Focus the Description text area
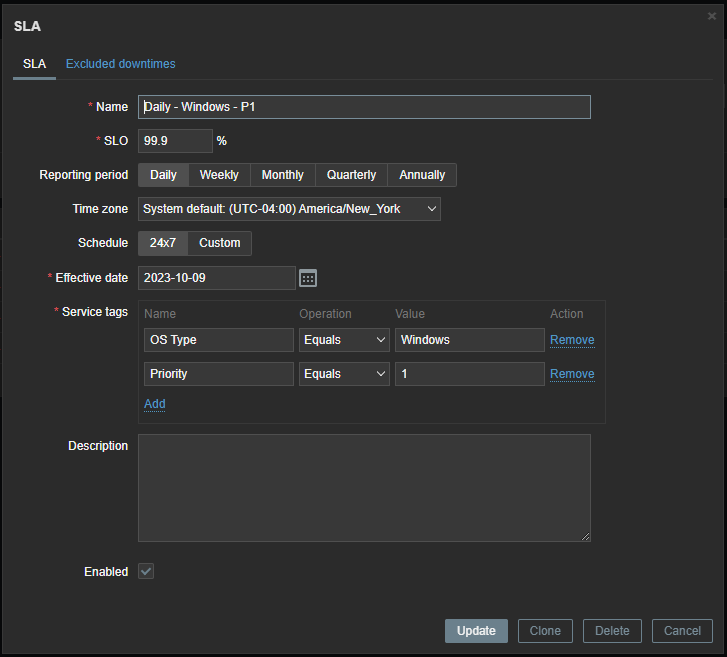The image size is (727, 657). pos(364,488)
